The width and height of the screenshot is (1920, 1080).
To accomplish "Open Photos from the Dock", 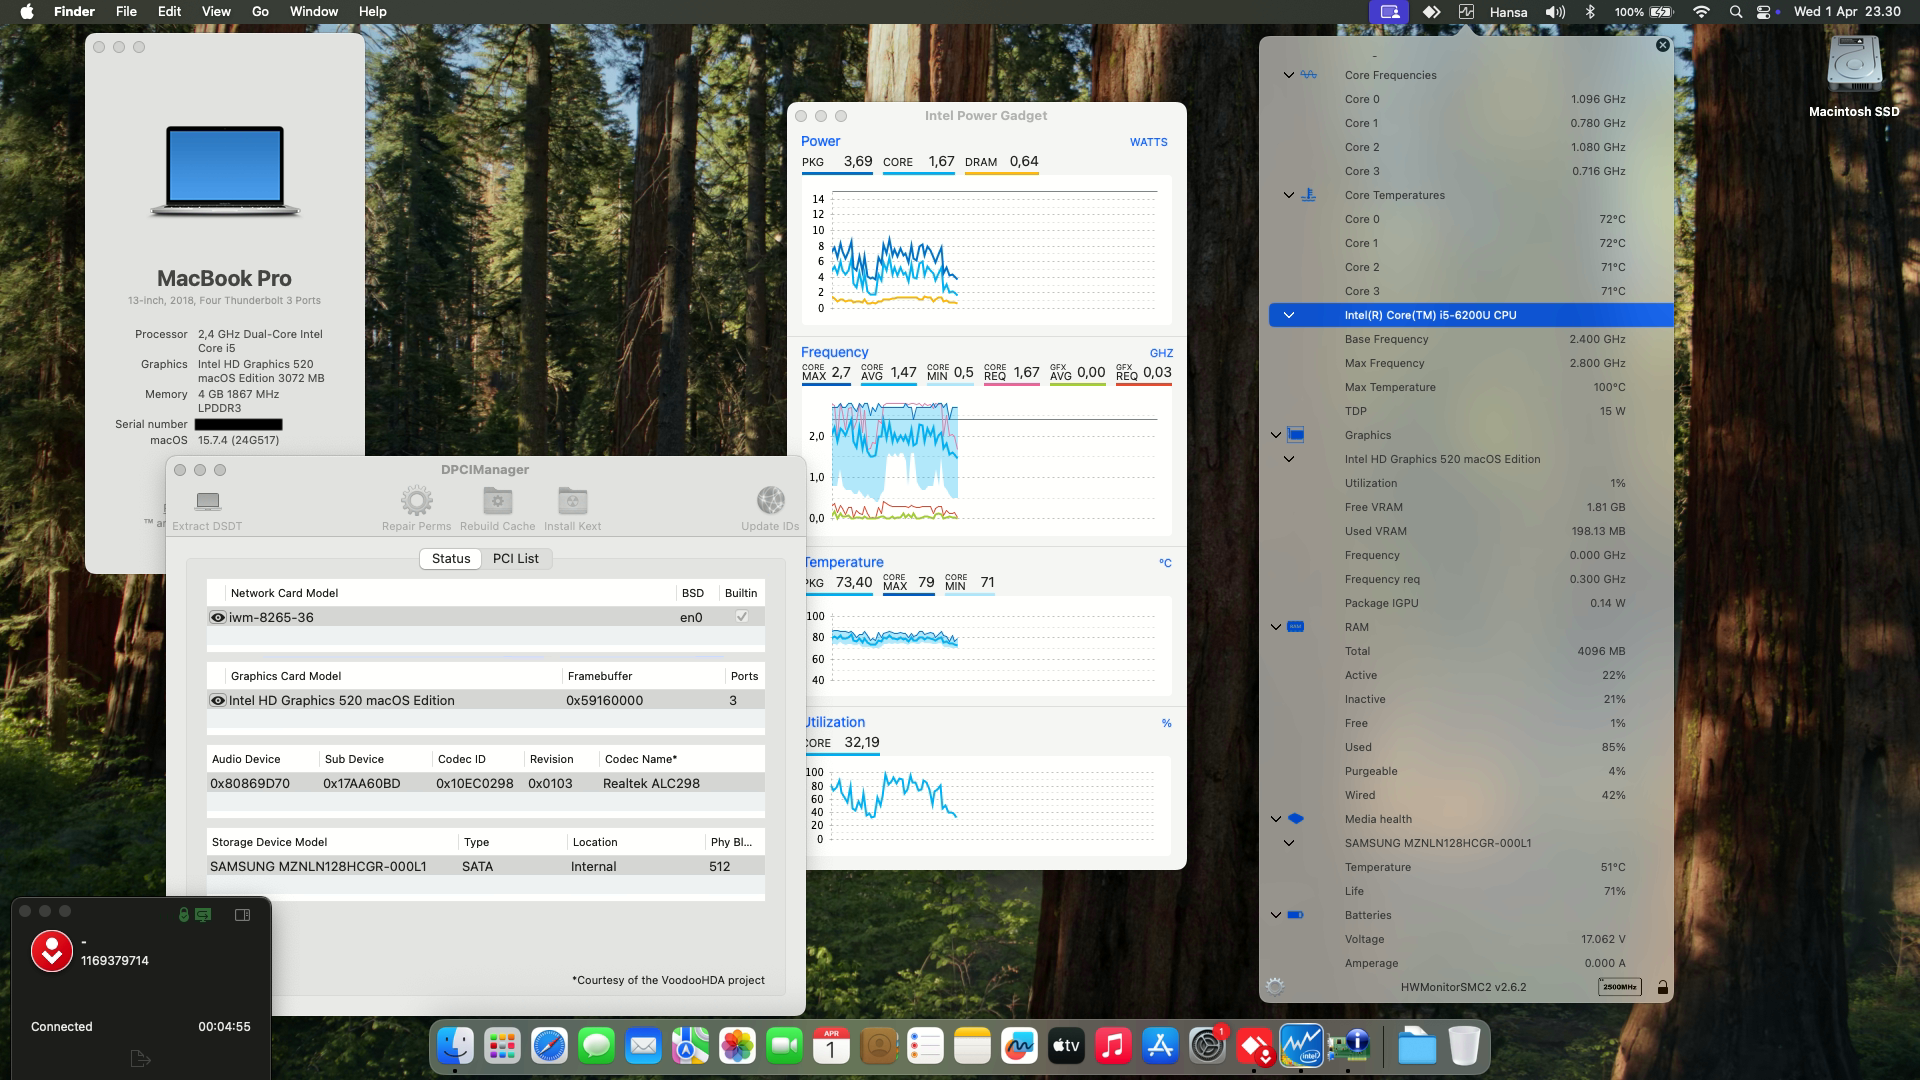I will 737,1046.
